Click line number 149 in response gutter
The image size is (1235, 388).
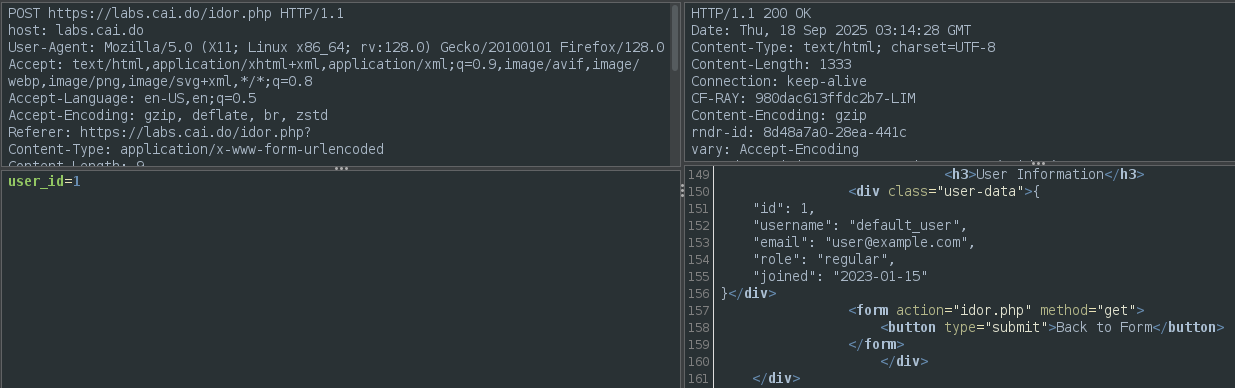coord(697,174)
